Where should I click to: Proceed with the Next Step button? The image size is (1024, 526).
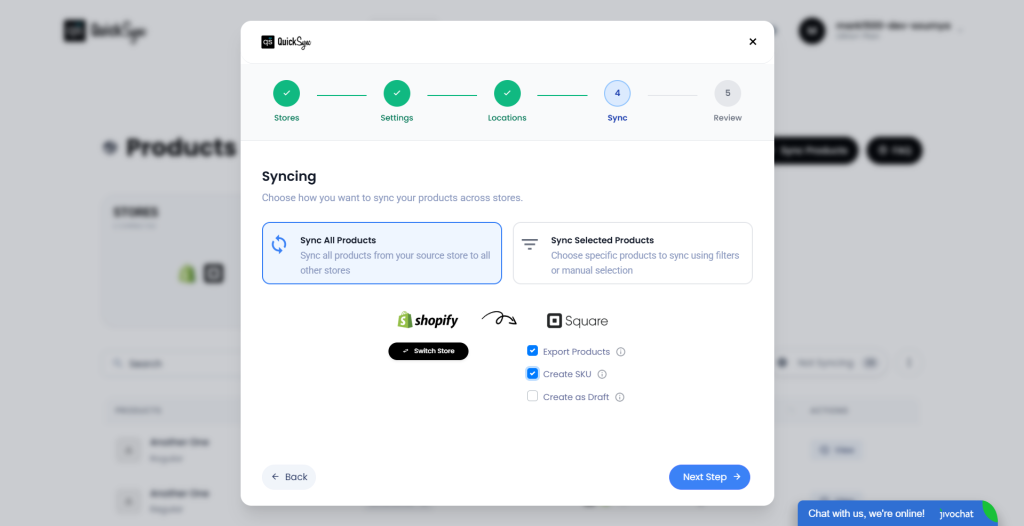pyautogui.click(x=709, y=477)
